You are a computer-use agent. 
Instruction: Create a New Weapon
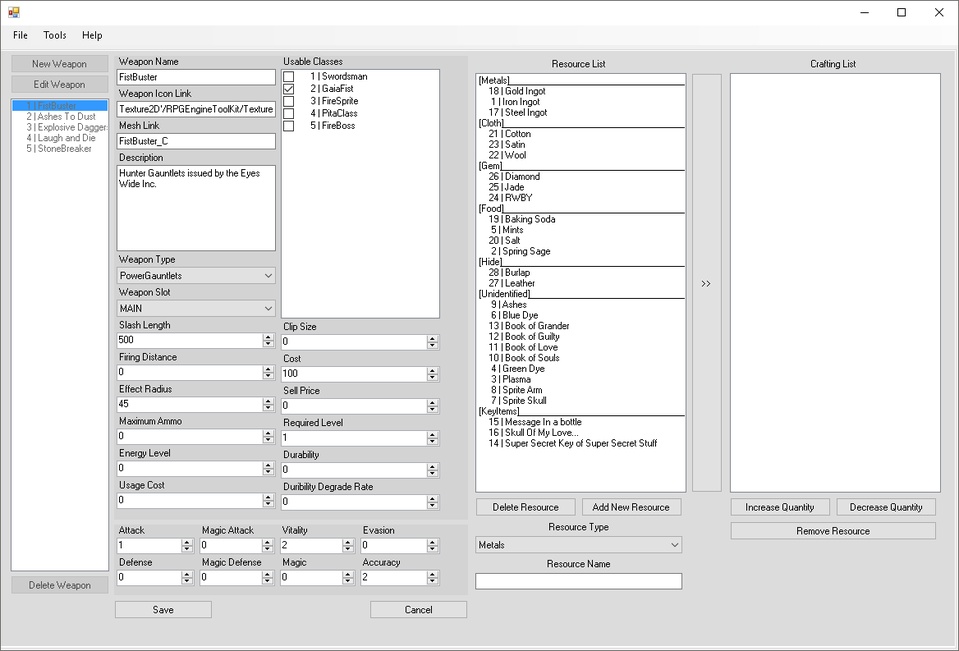(x=59, y=63)
